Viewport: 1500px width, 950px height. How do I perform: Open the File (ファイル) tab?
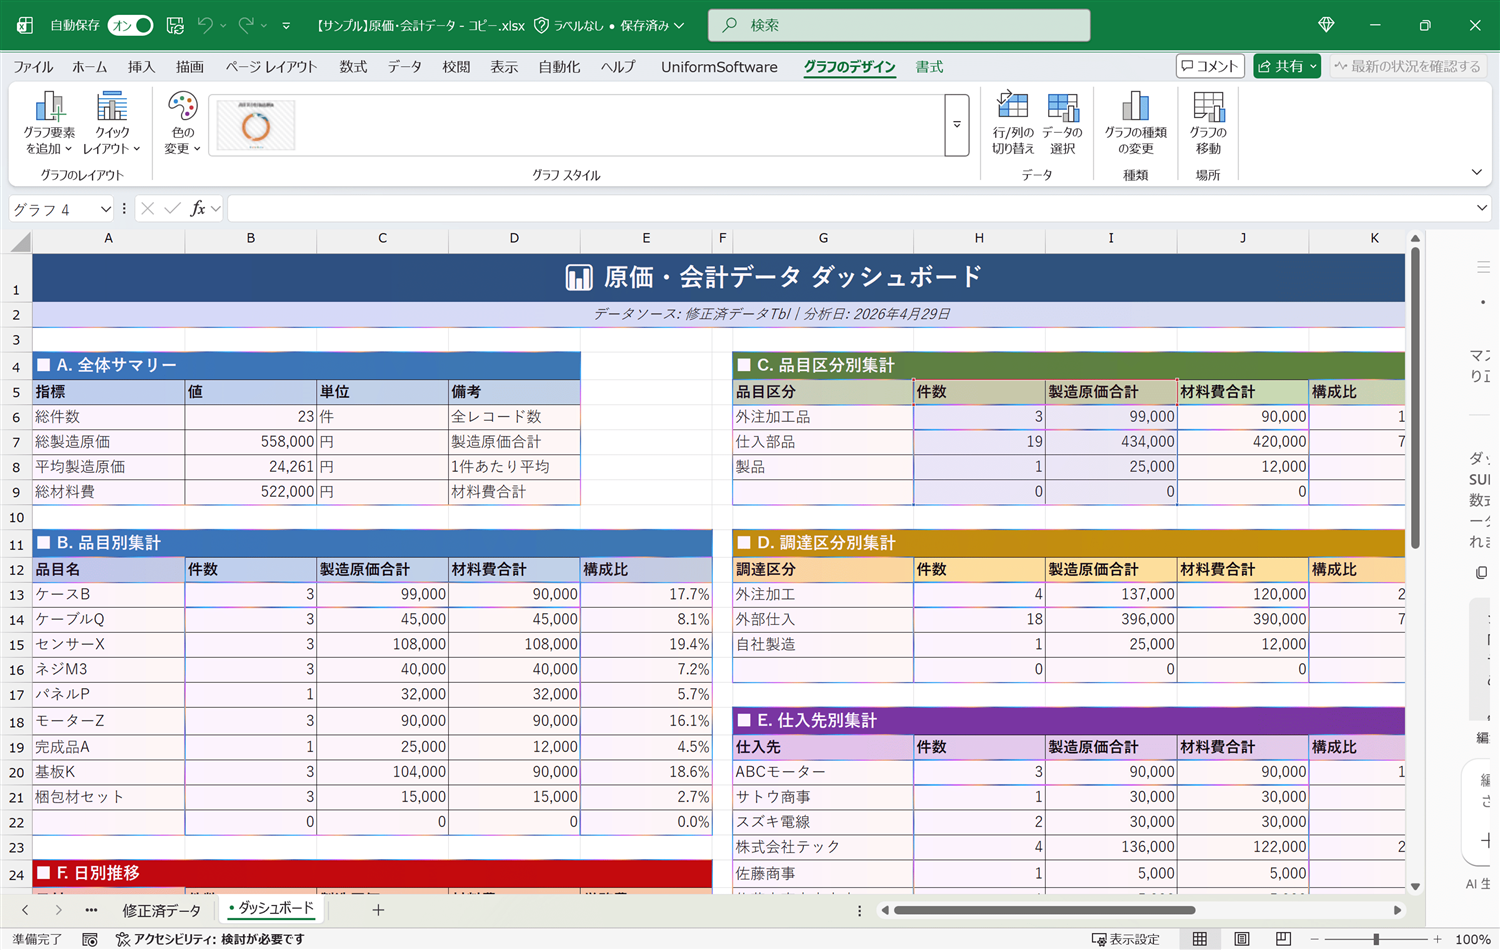33,67
